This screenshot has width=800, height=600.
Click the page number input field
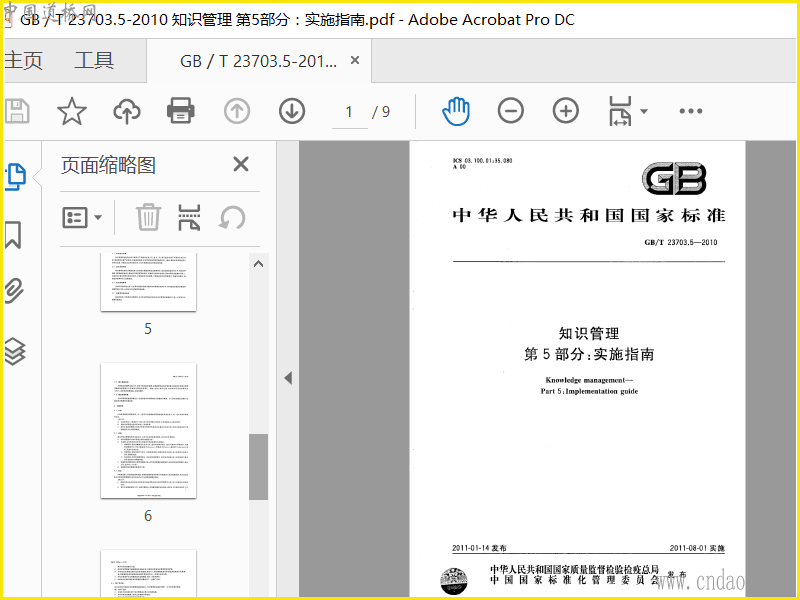pos(349,112)
